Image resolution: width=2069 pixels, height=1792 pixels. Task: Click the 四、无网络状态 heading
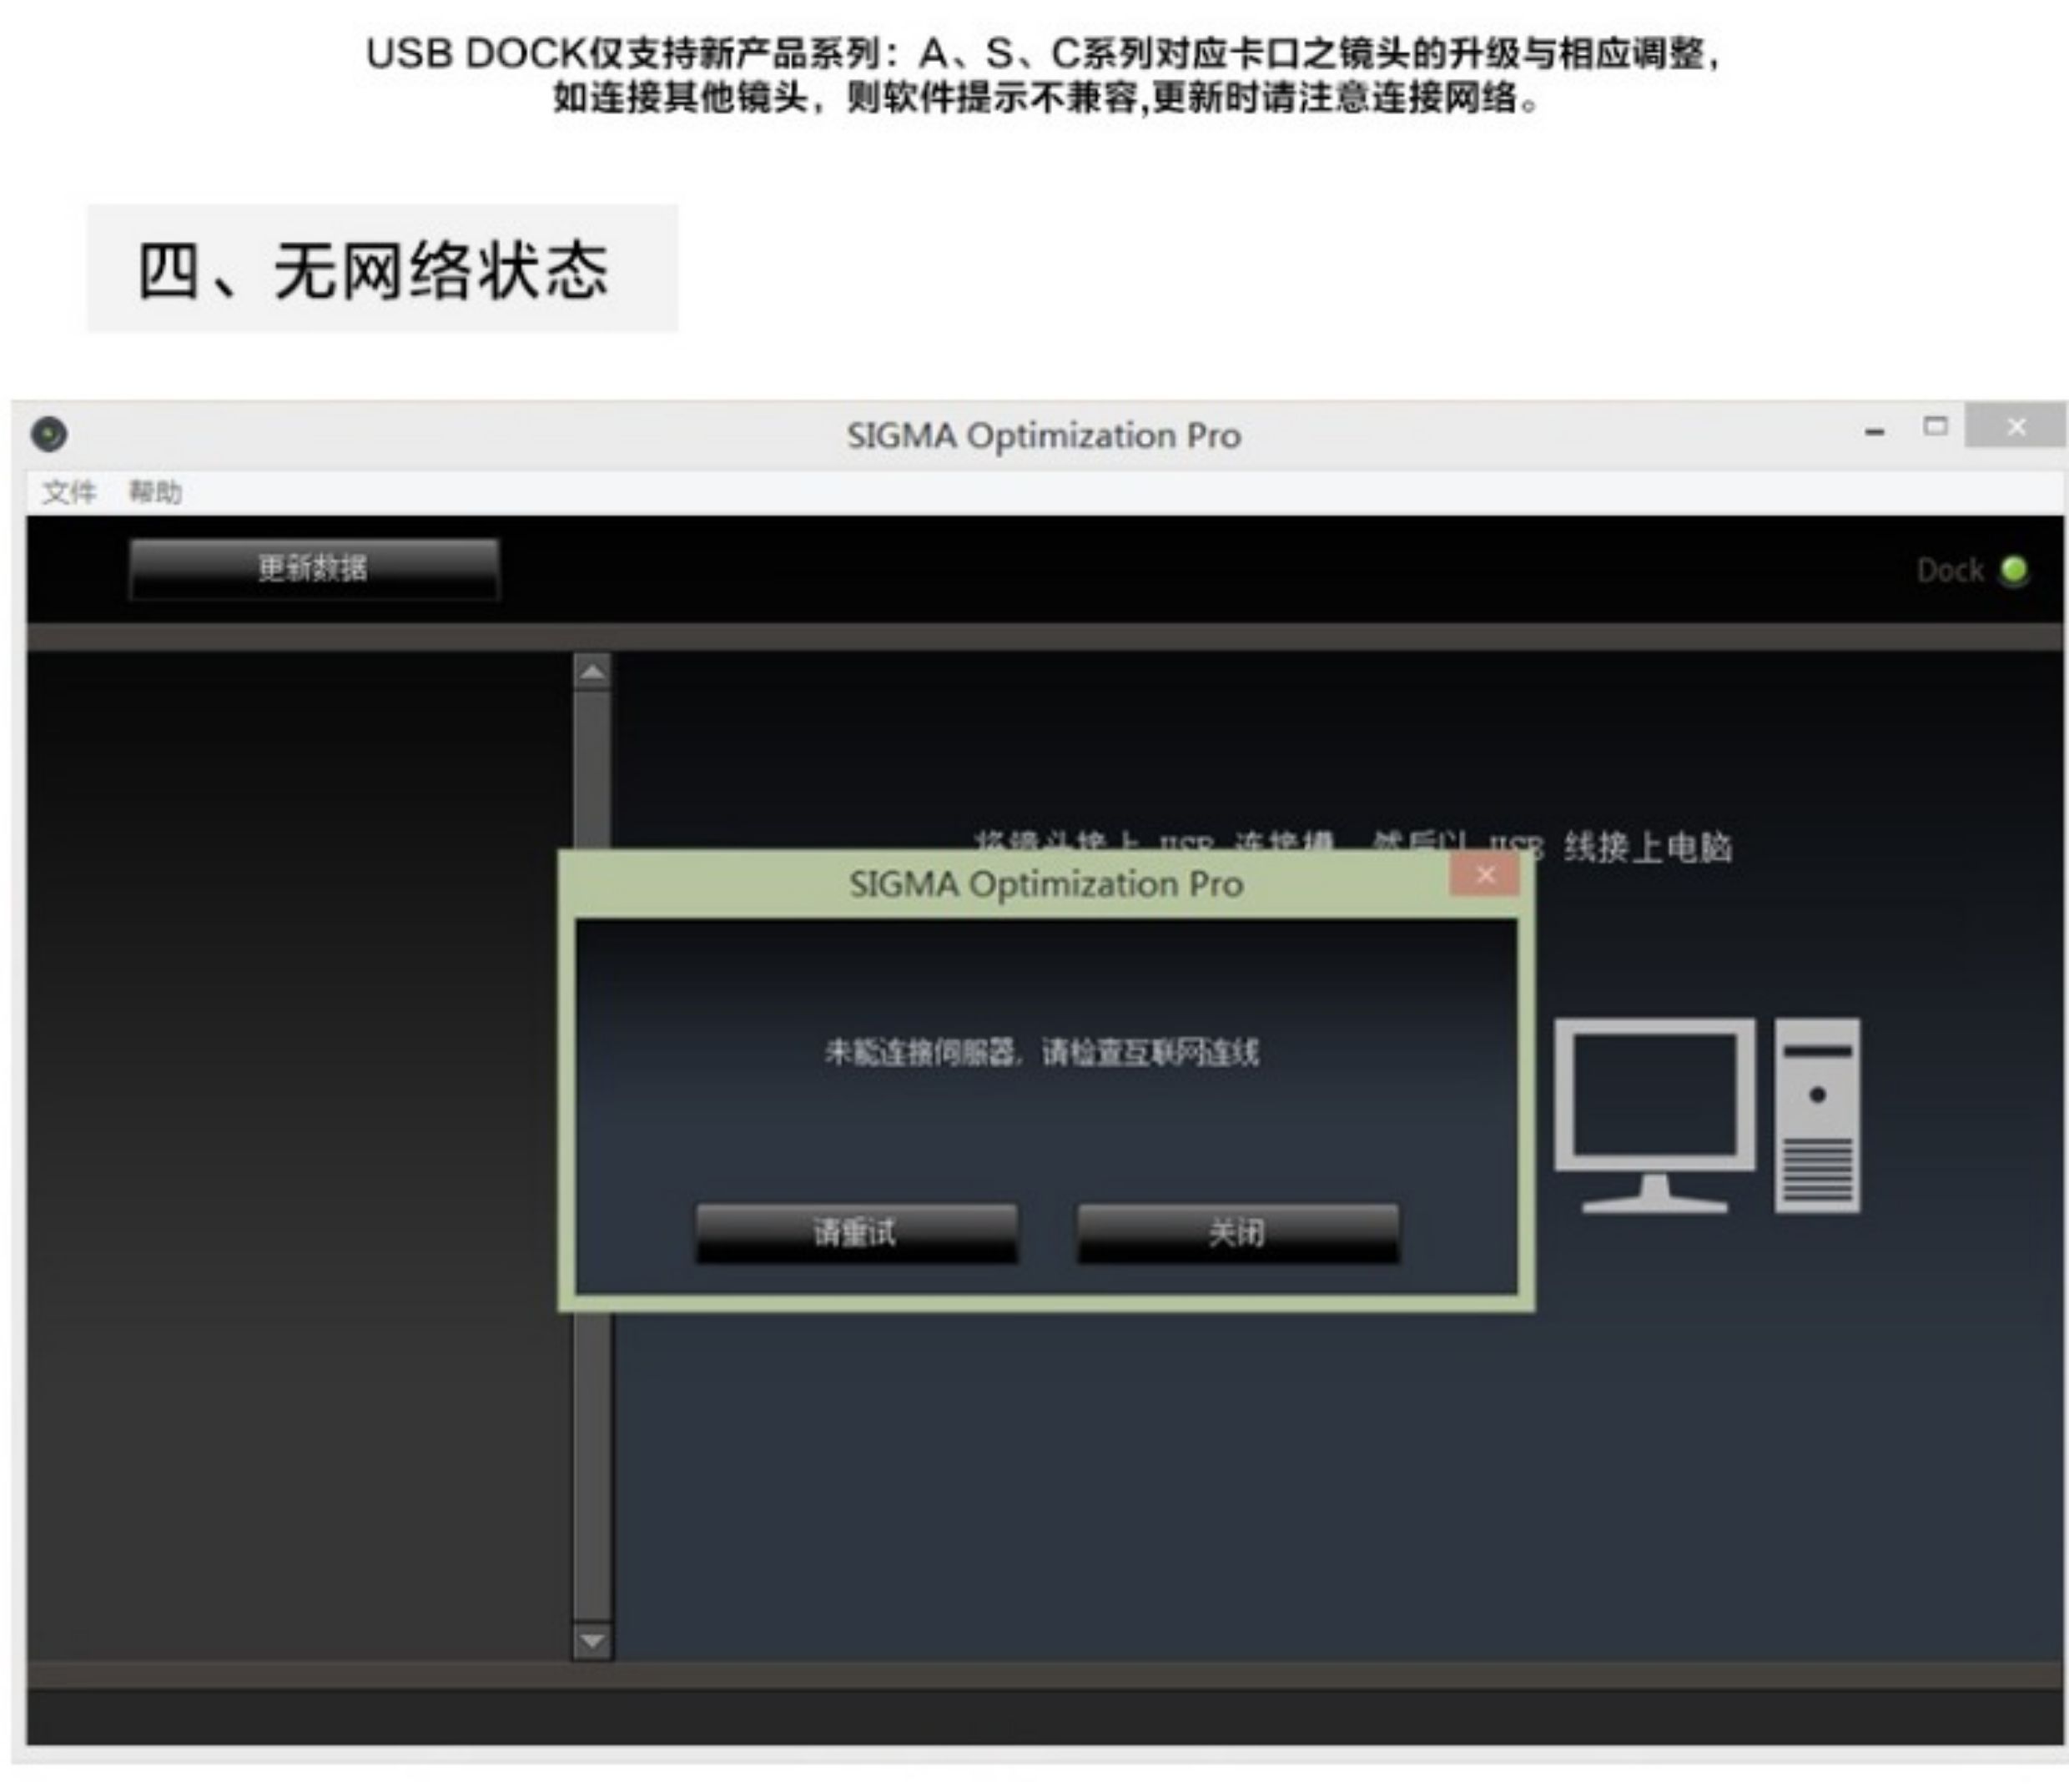(373, 270)
